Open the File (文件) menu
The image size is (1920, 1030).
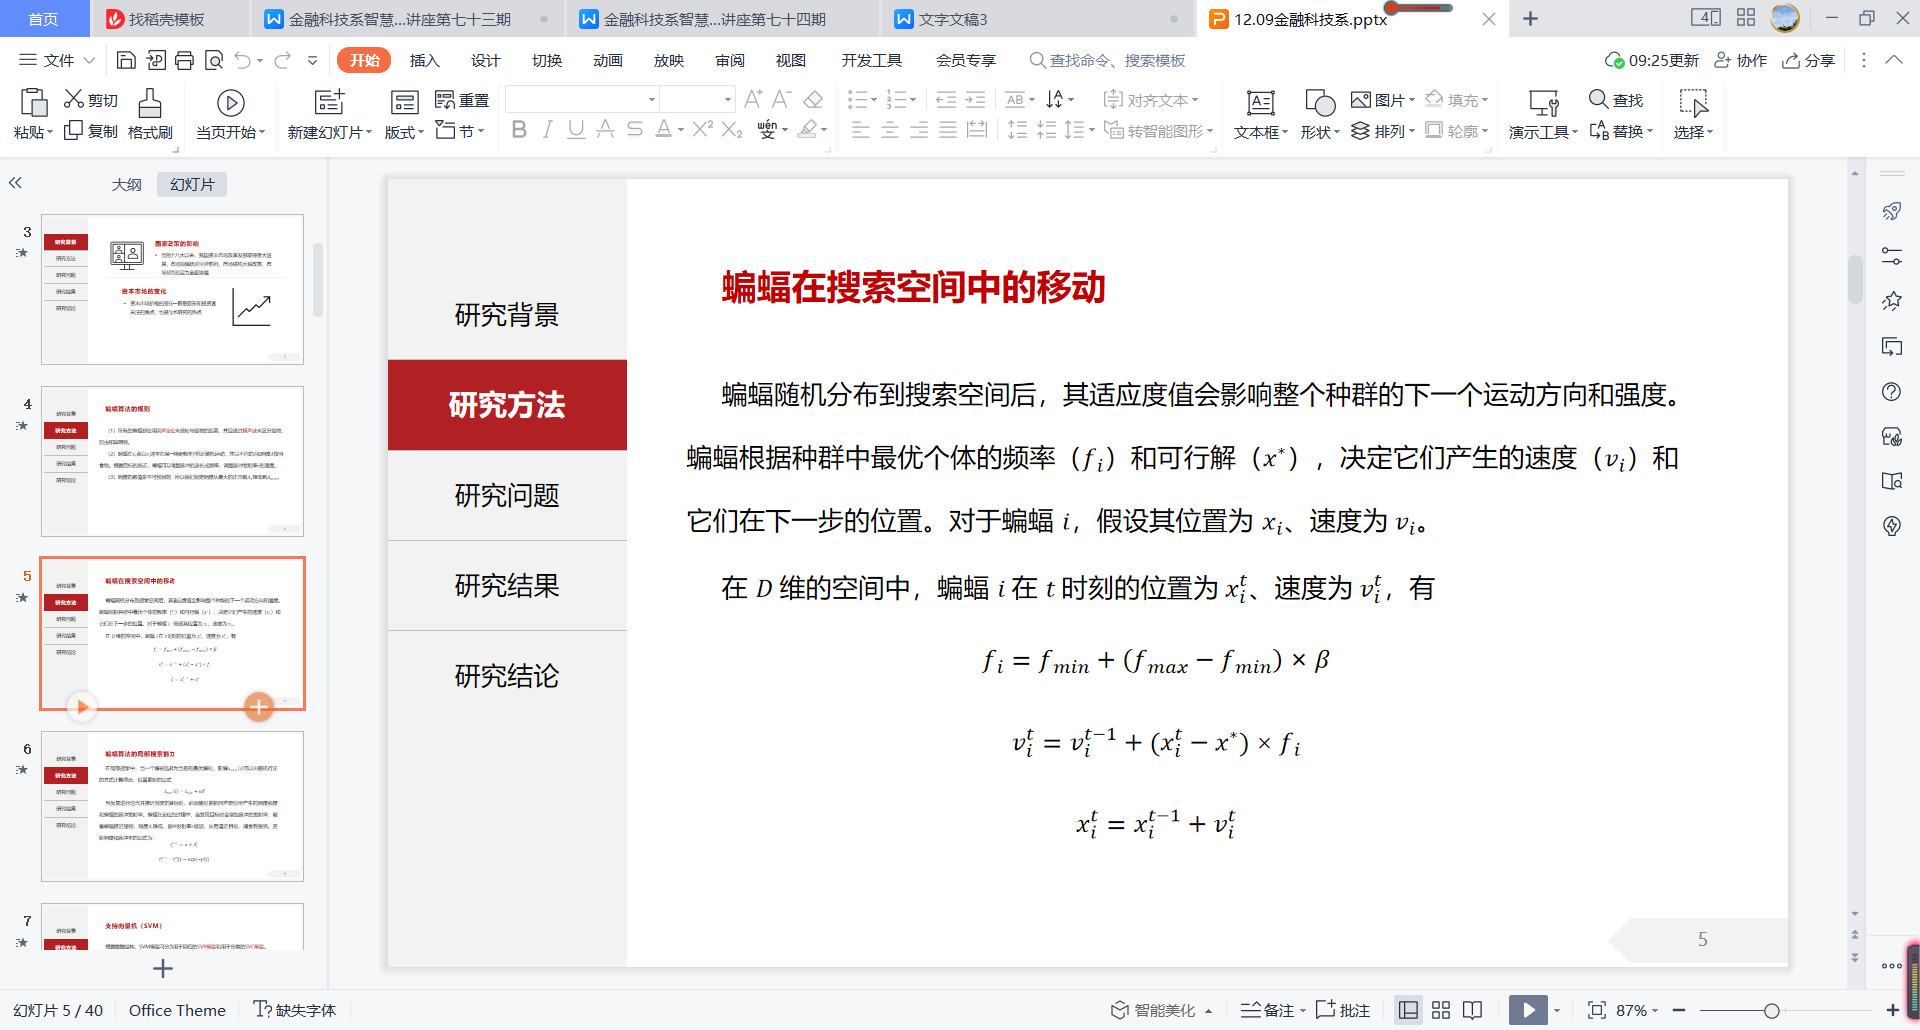tap(58, 60)
